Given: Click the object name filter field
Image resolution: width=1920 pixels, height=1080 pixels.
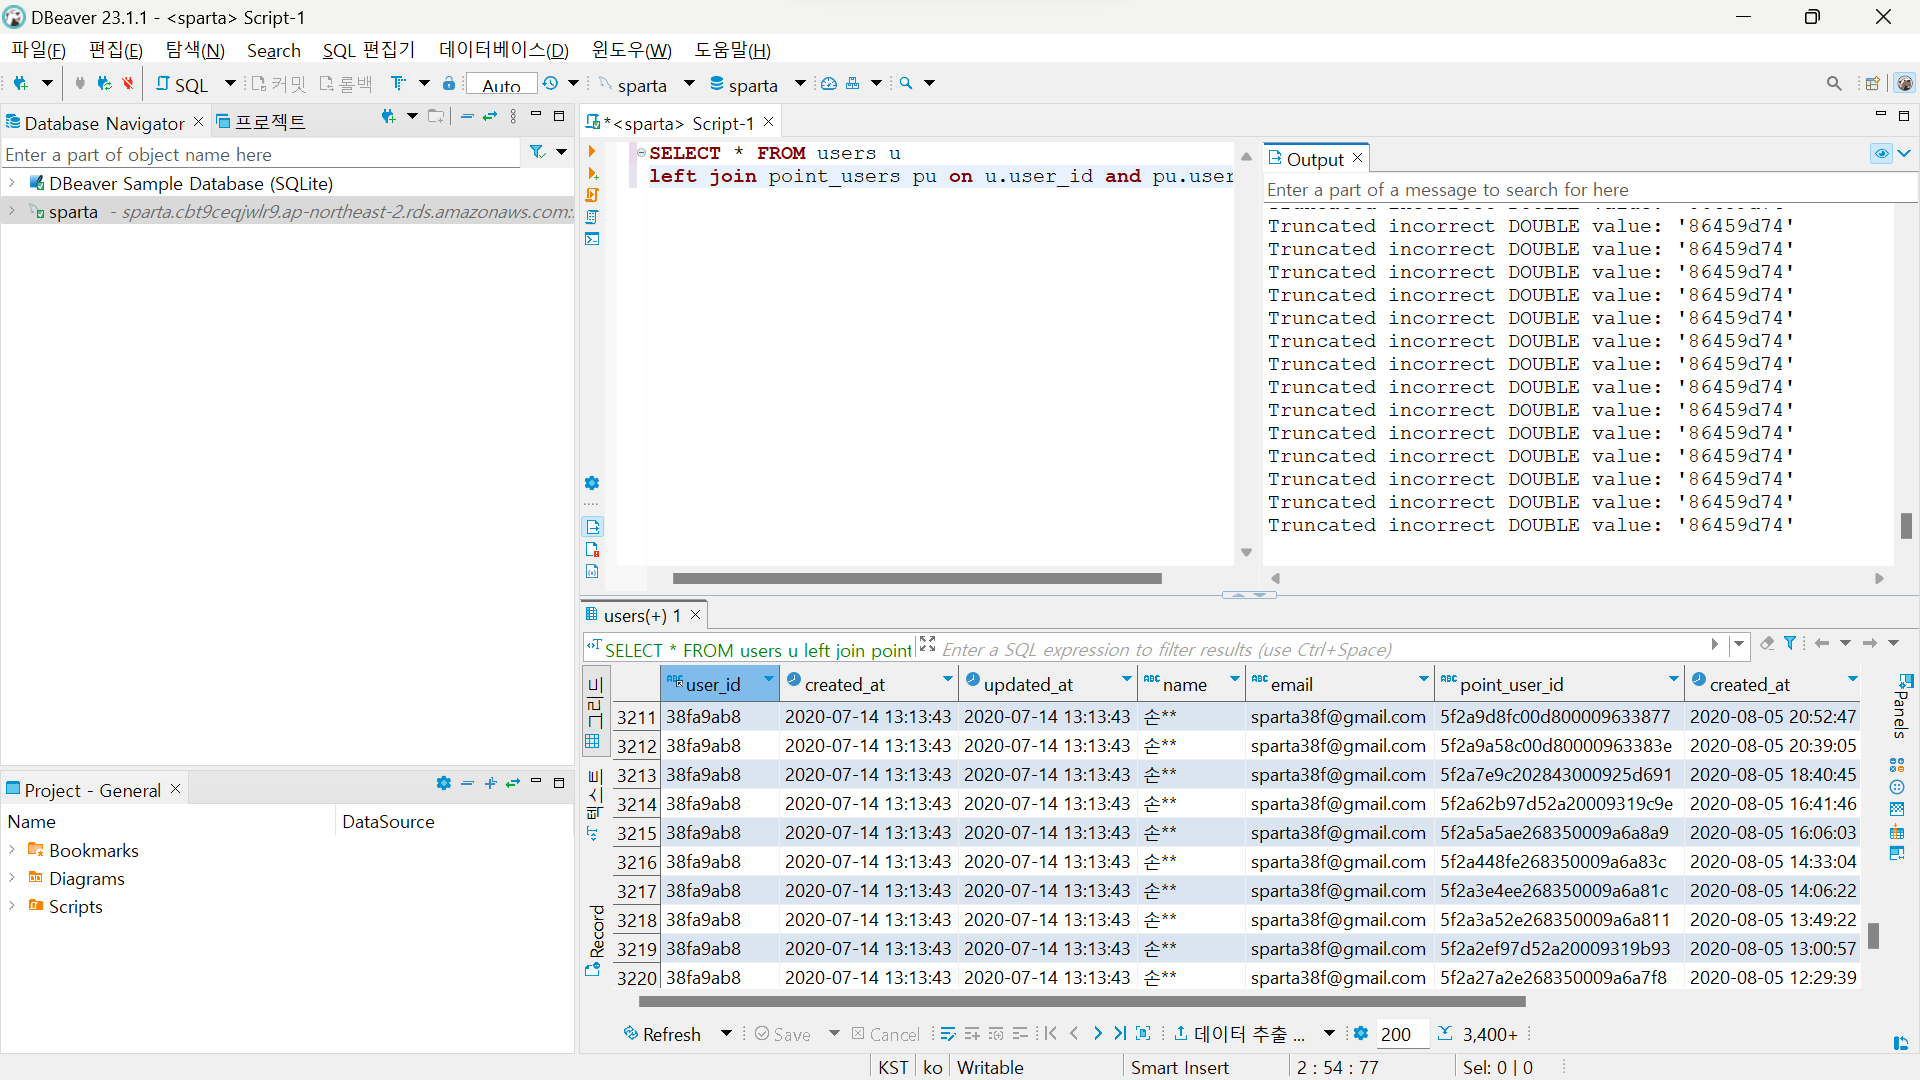Looking at the screenshot, I should [262, 154].
